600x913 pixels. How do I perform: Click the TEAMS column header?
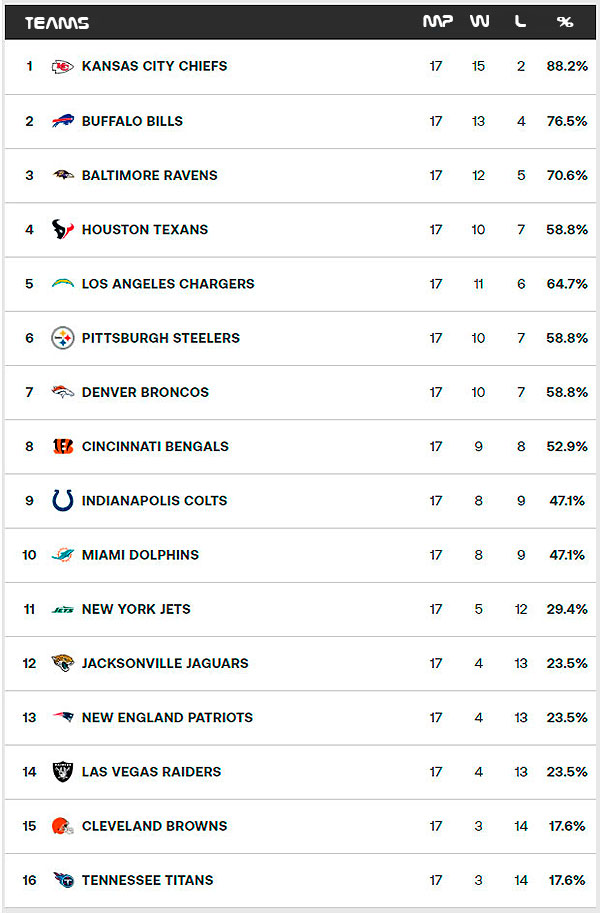pyautogui.click(x=57, y=23)
